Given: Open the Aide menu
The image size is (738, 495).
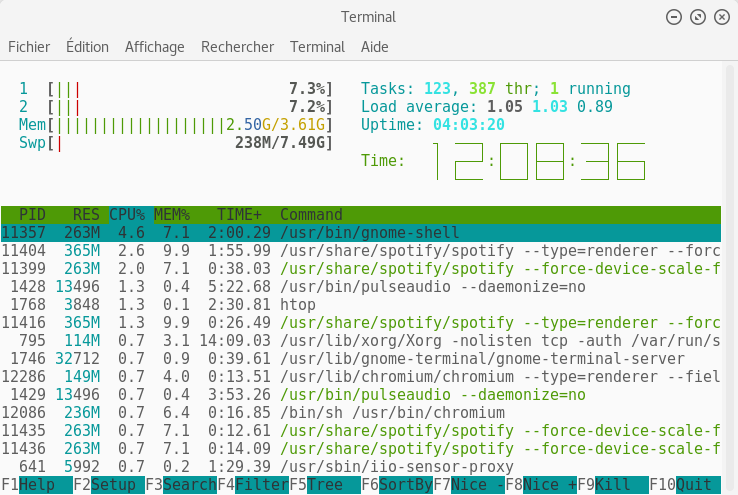Looking at the screenshot, I should (x=375, y=47).
